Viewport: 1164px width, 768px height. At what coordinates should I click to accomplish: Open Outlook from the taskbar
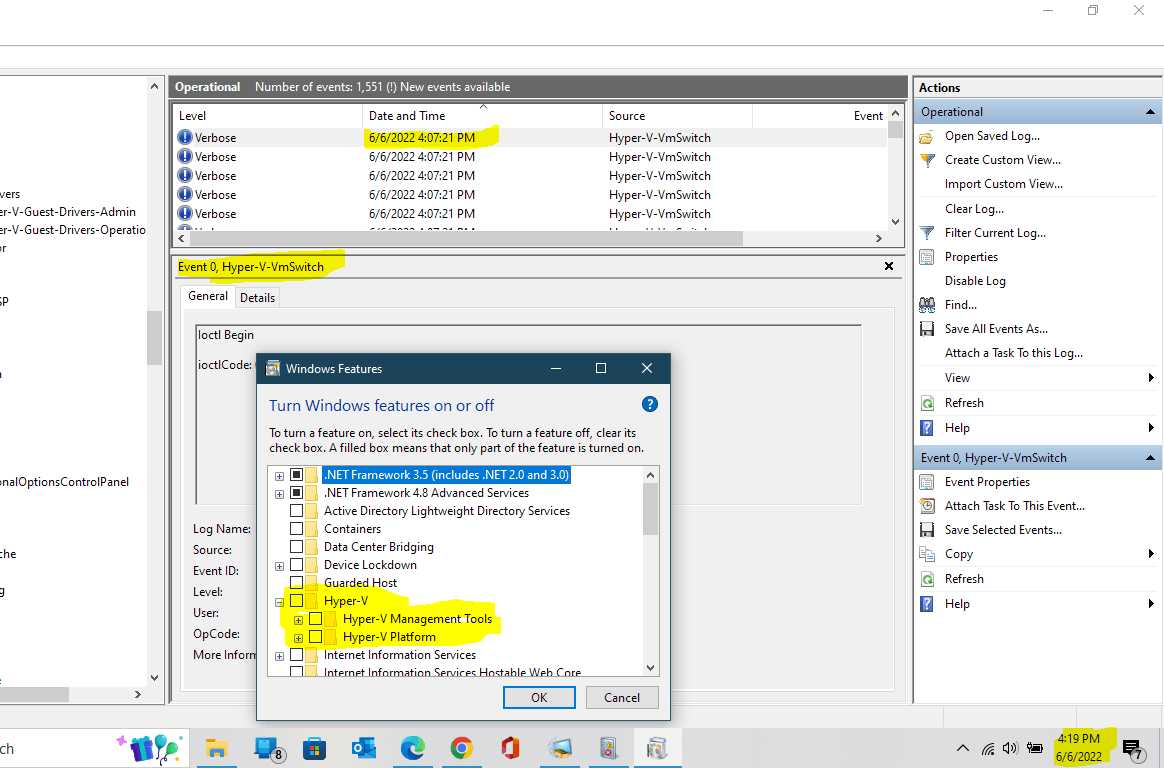(x=364, y=748)
